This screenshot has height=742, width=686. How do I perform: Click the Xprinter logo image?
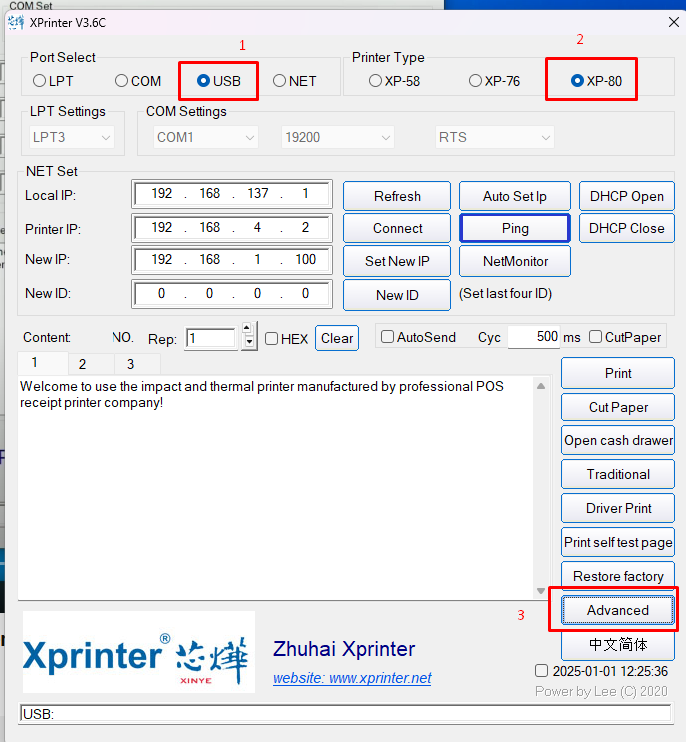pos(139,652)
